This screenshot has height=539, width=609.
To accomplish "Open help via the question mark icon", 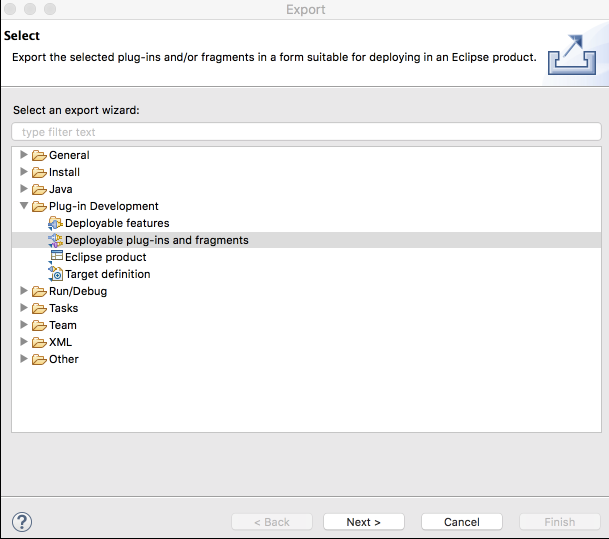I will coord(22,522).
